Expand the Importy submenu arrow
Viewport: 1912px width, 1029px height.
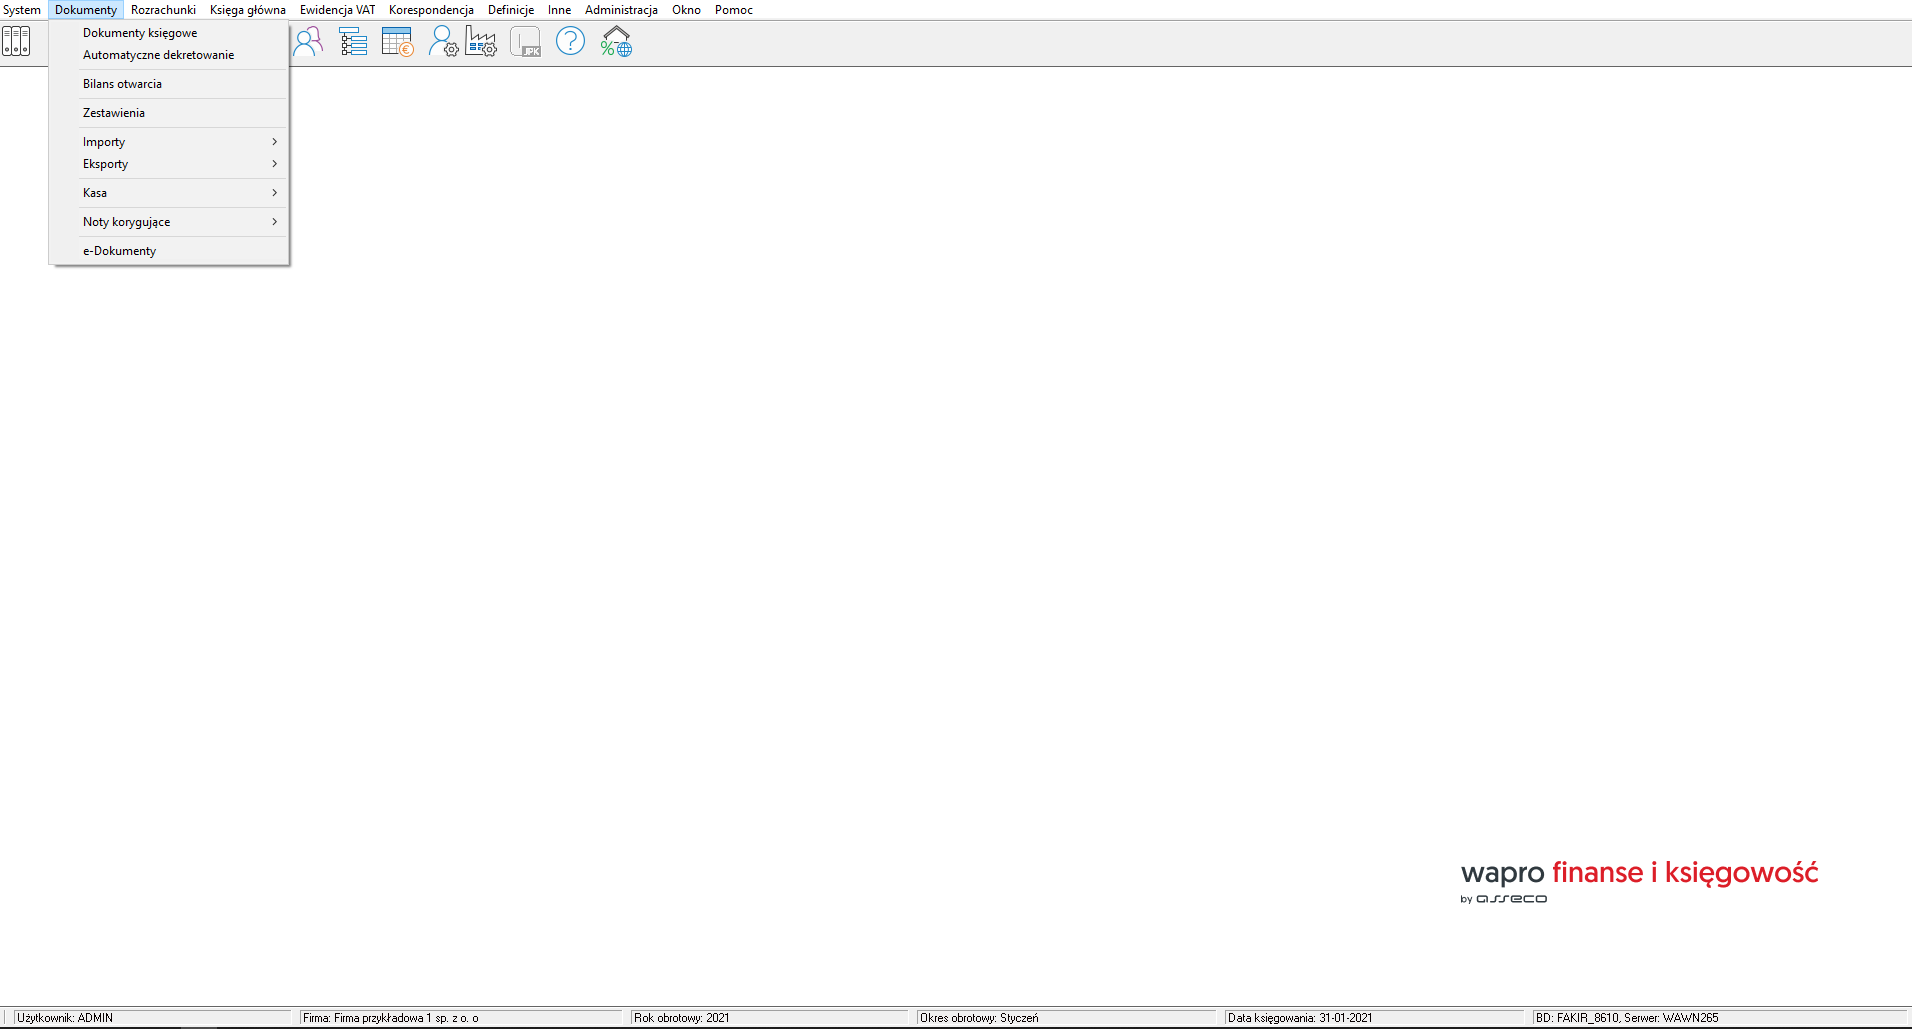pyautogui.click(x=274, y=142)
